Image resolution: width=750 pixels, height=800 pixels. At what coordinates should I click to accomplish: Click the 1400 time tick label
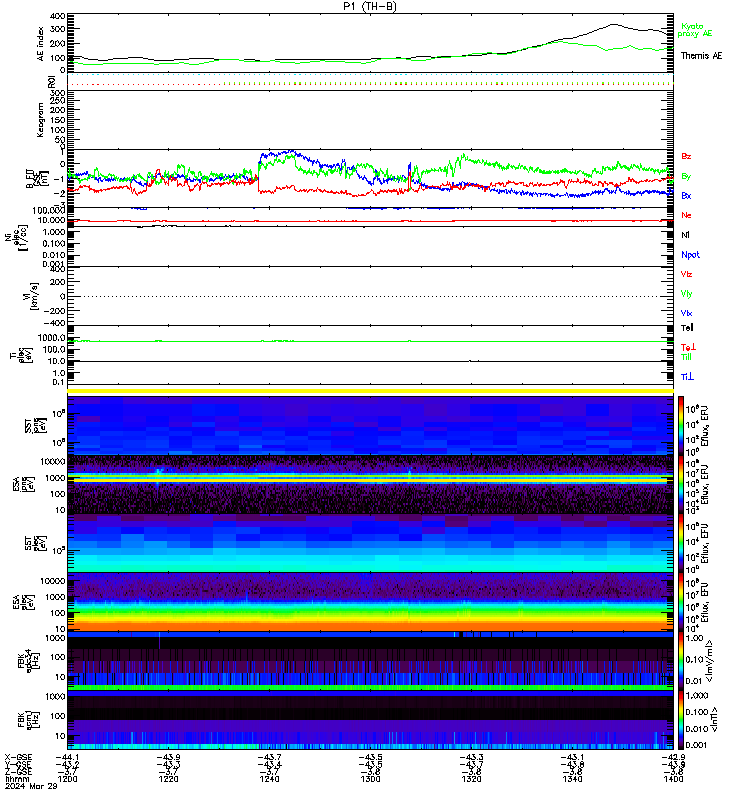tap(673, 779)
